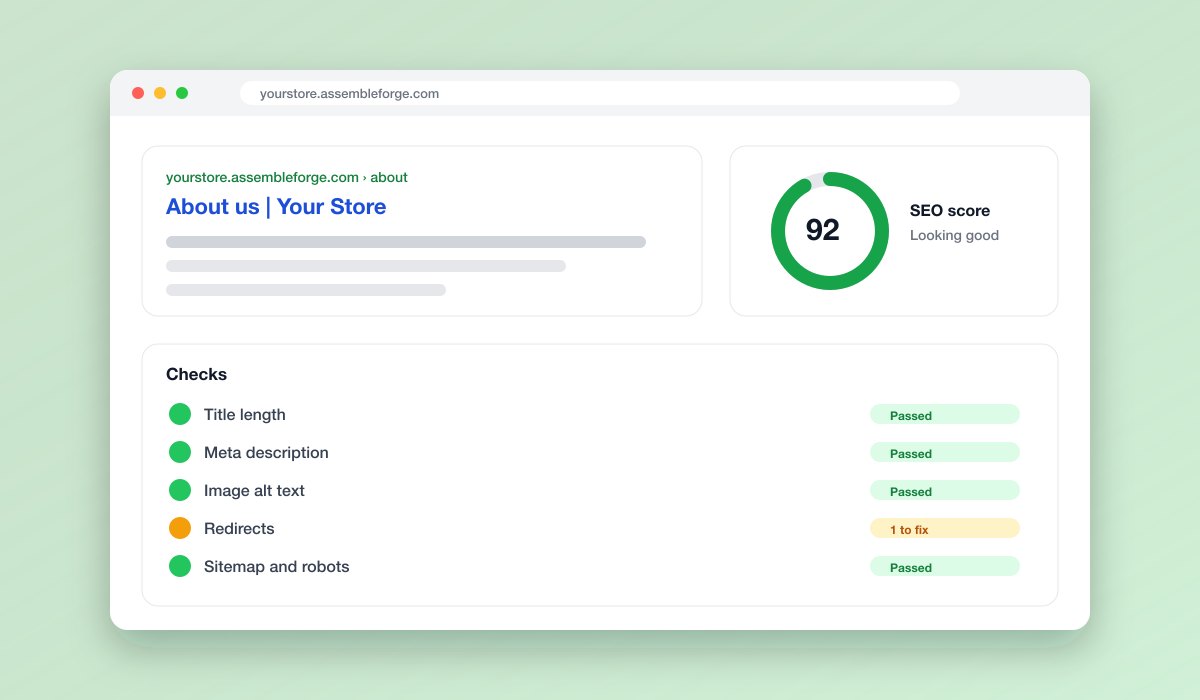1200x700 pixels.
Task: Click the green status dot beside Title length
Action: coord(180,414)
